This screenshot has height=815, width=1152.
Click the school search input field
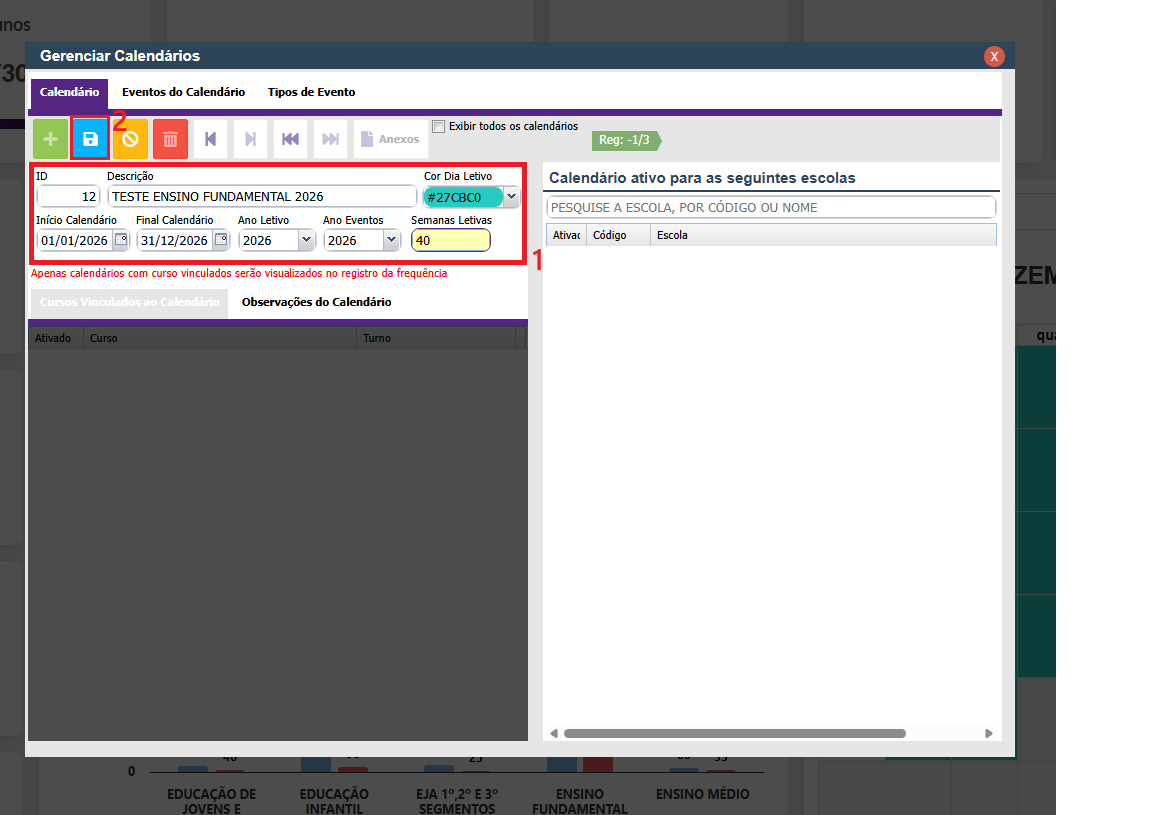(770, 208)
